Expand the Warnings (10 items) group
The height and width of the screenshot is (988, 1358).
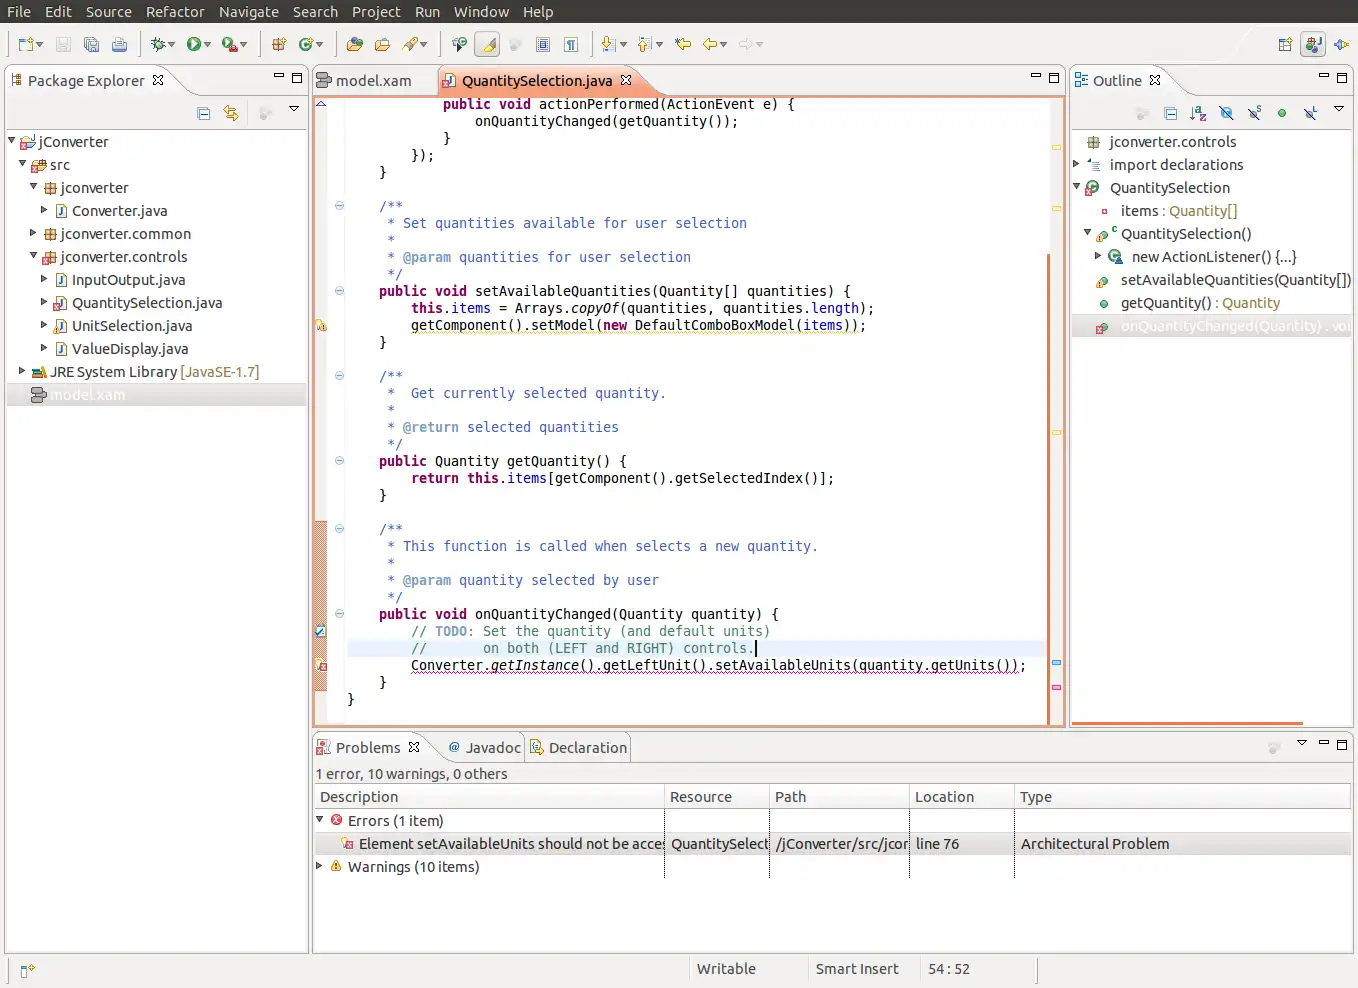coord(320,866)
